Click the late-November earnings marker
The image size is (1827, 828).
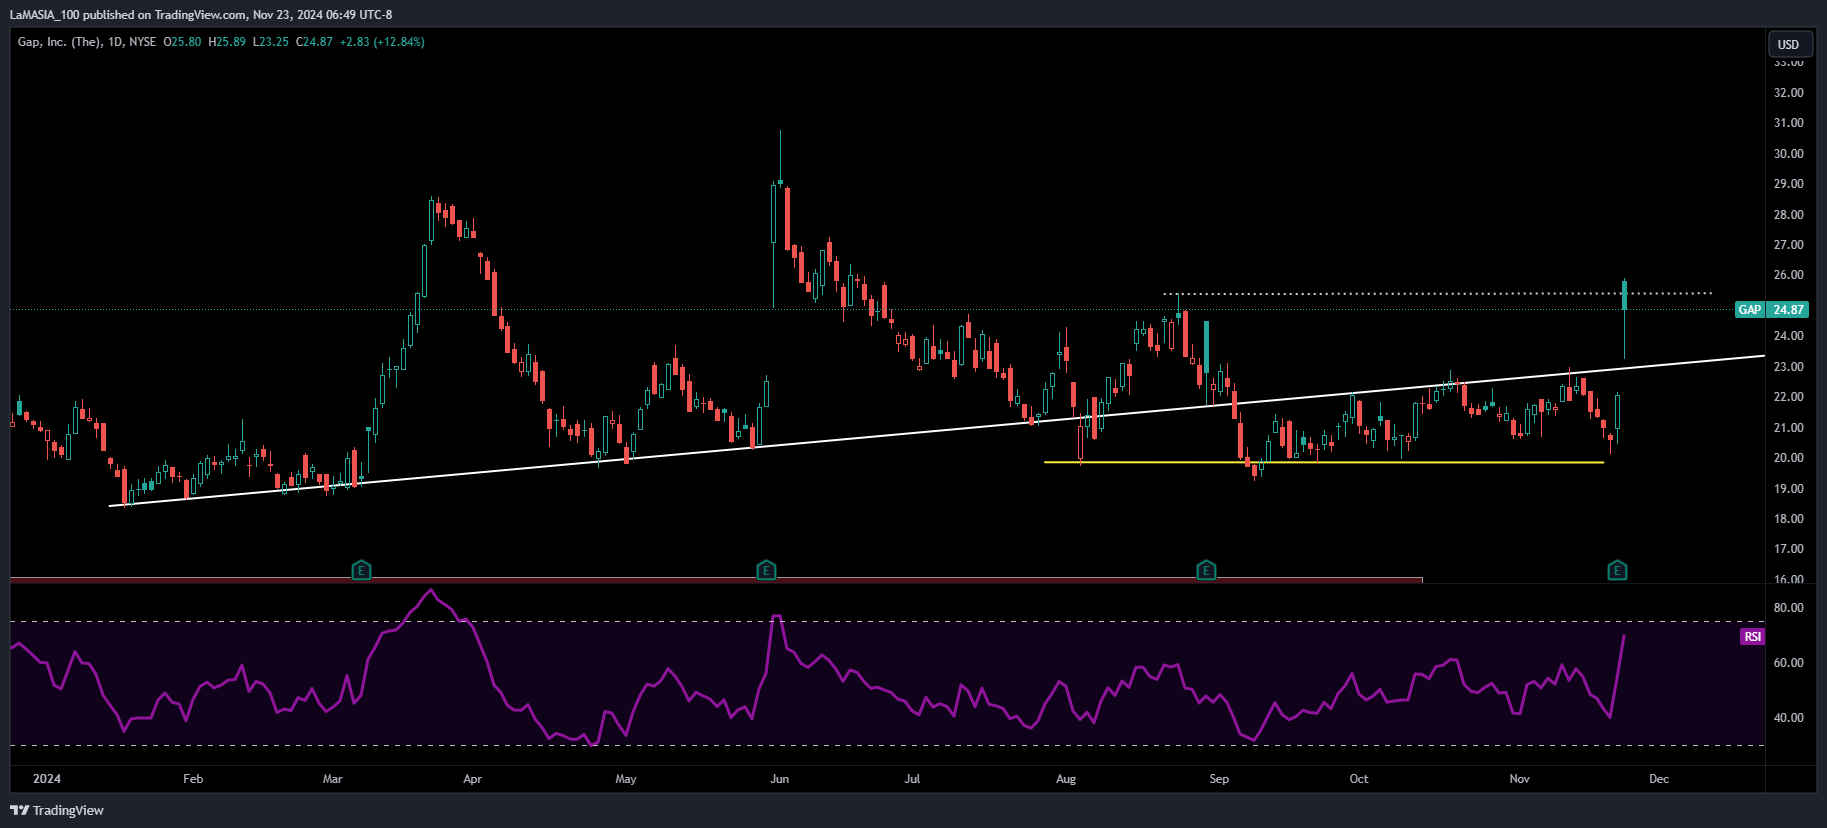pos(1617,571)
